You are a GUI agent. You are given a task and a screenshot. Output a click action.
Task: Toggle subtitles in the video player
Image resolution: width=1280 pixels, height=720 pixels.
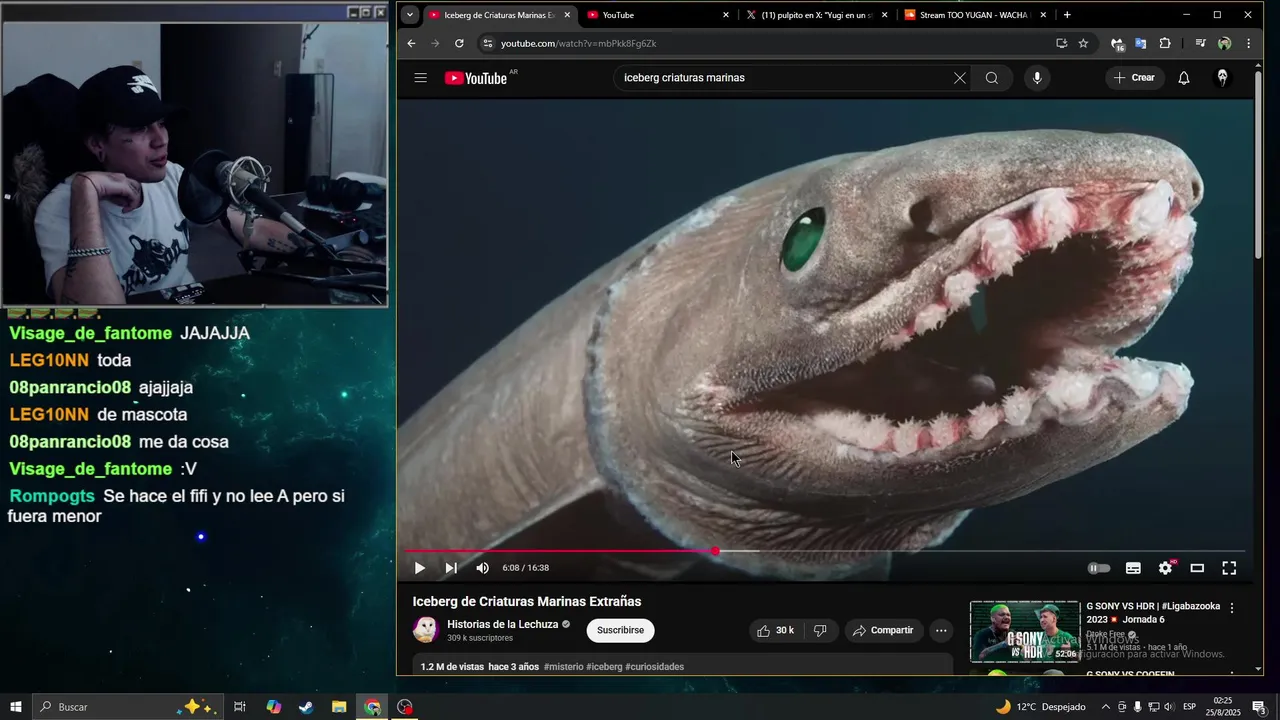coord(1133,568)
